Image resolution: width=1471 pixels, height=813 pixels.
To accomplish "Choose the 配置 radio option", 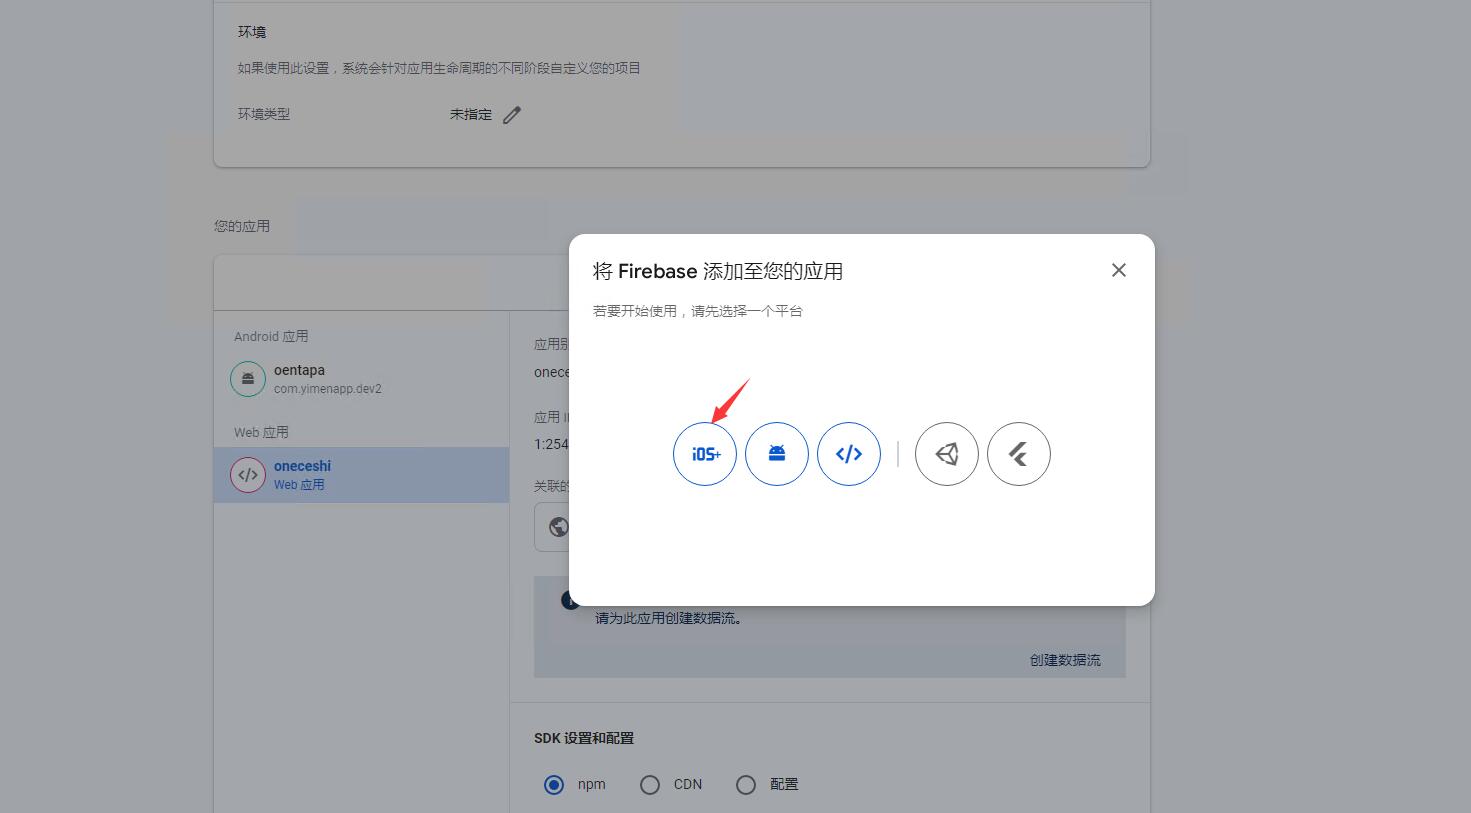I will pyautogui.click(x=746, y=785).
